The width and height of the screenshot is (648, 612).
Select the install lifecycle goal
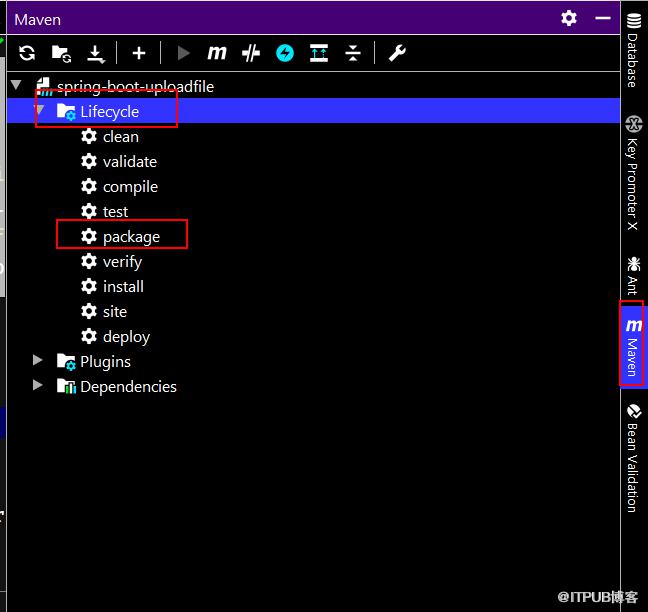click(x=123, y=287)
